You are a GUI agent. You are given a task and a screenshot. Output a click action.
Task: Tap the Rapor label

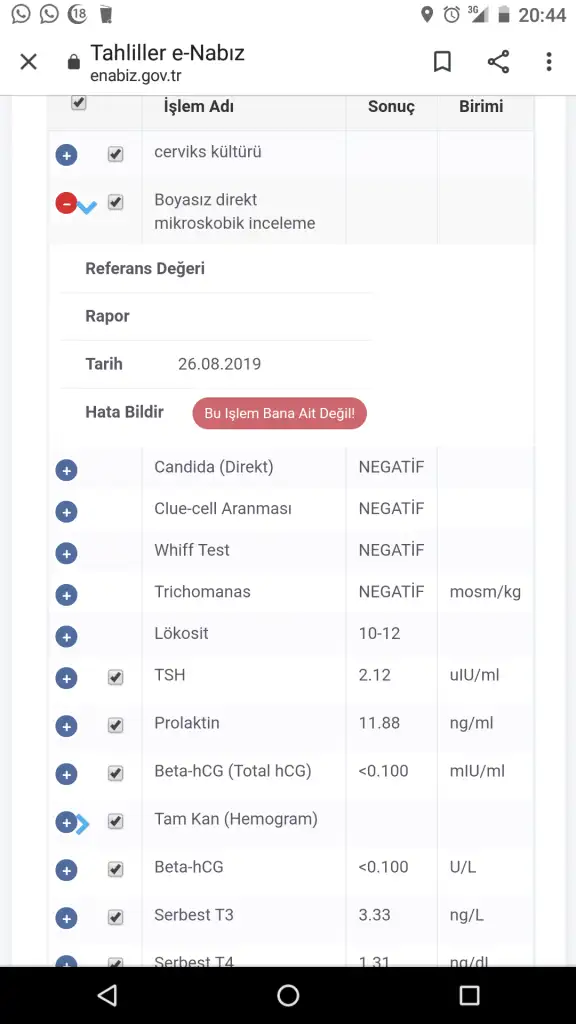tap(107, 316)
